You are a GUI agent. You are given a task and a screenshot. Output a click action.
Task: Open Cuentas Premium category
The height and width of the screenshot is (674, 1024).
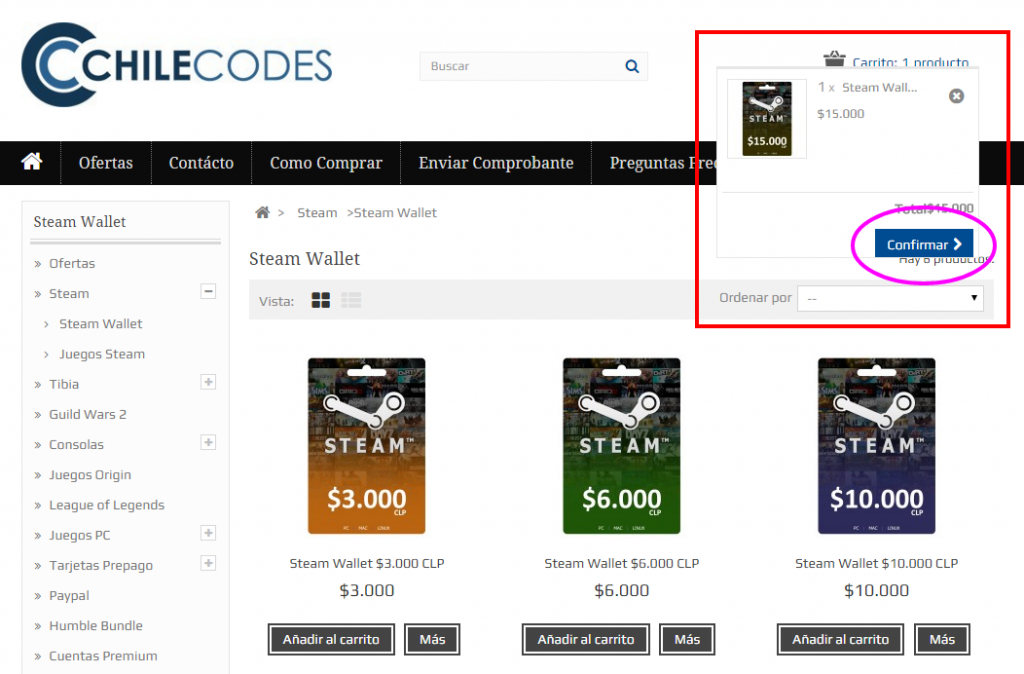(103, 656)
